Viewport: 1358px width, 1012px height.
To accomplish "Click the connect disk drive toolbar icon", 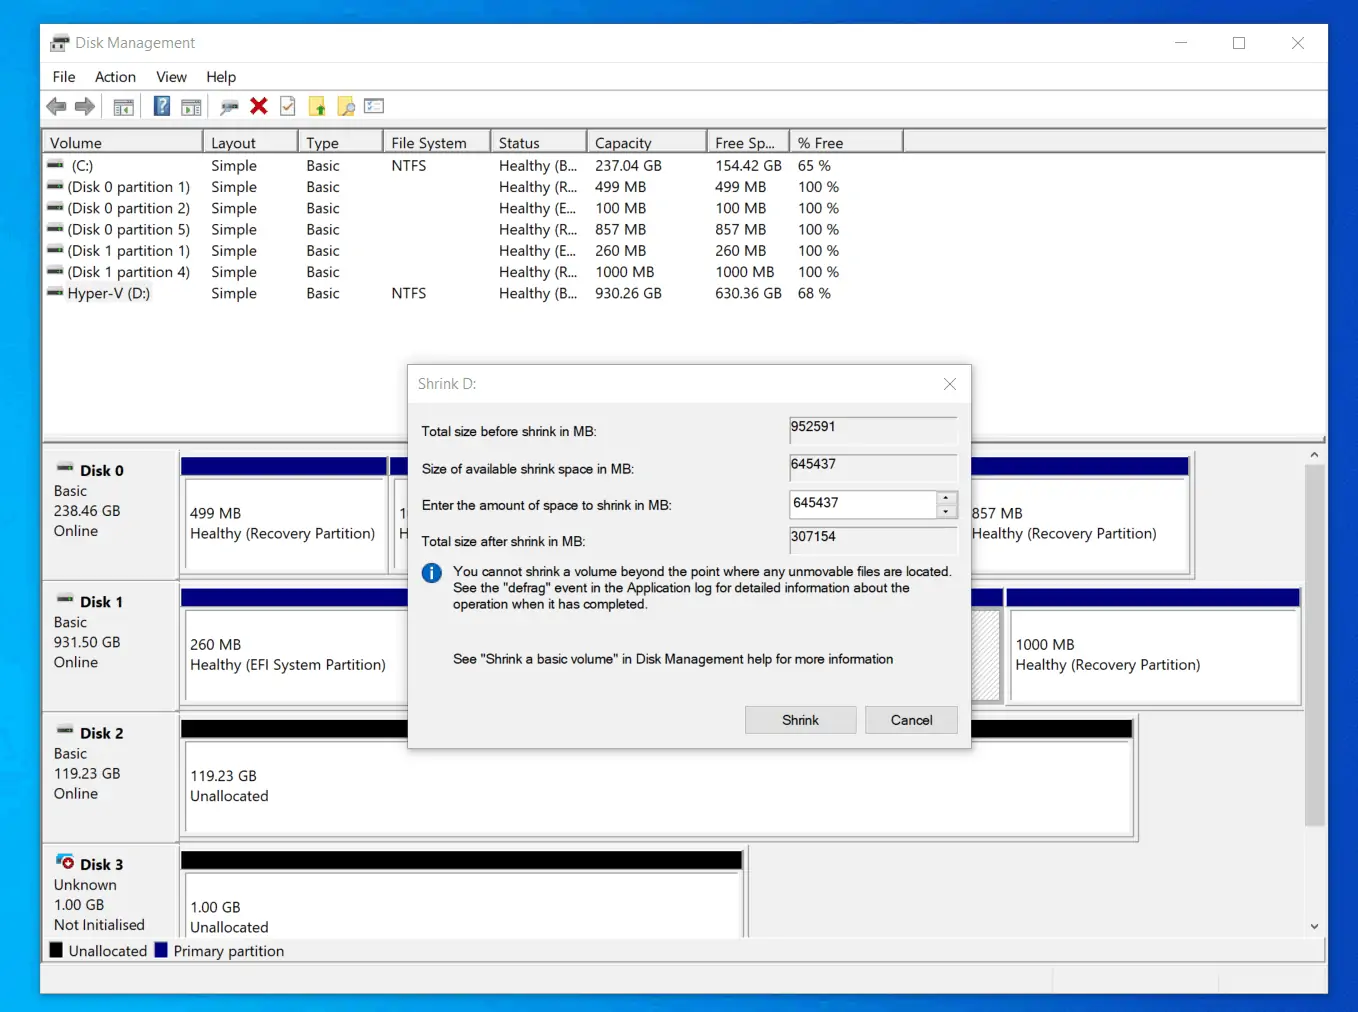I will pos(229,106).
